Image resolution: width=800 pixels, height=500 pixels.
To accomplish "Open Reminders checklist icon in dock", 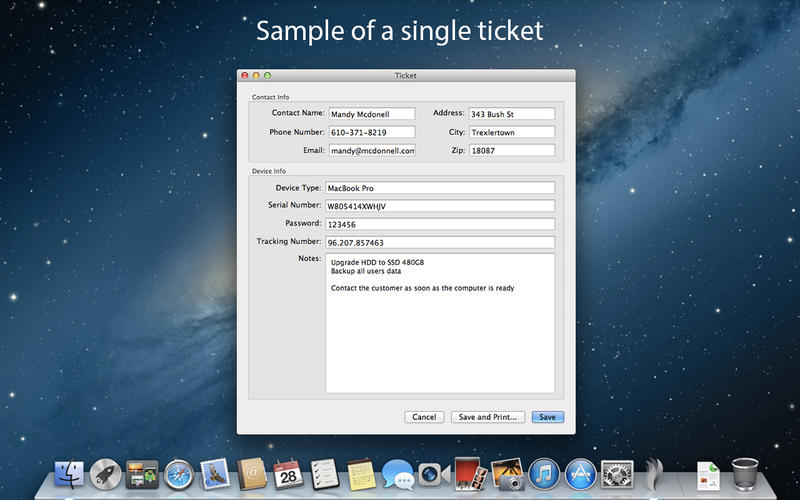I will 323,474.
